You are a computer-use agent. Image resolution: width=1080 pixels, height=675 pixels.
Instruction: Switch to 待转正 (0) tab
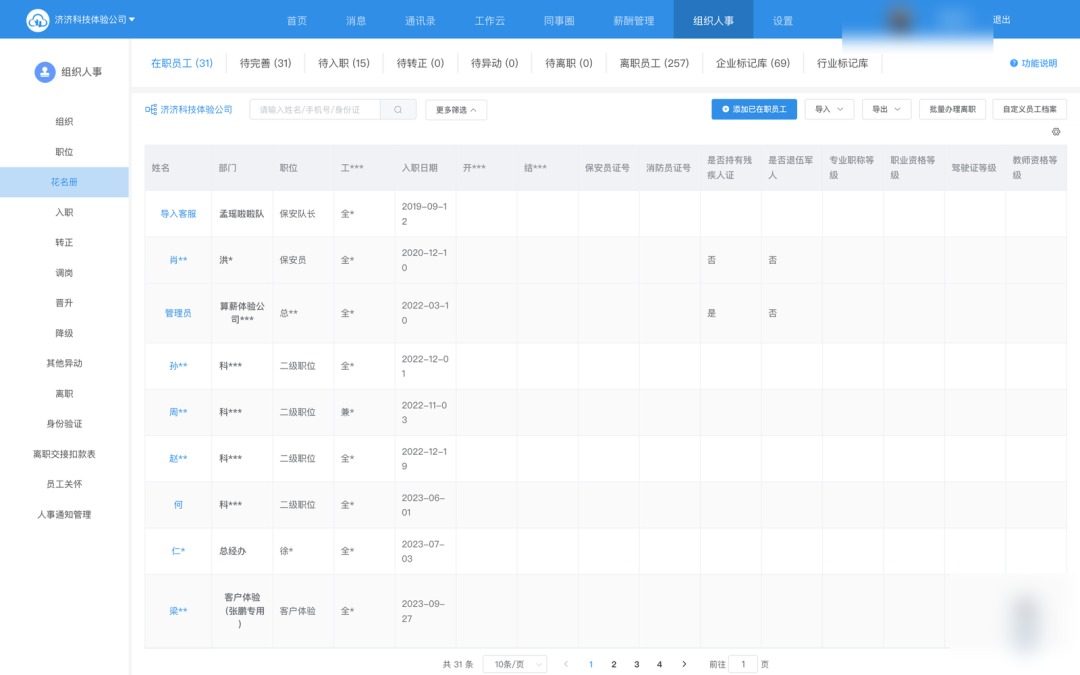tap(420, 63)
